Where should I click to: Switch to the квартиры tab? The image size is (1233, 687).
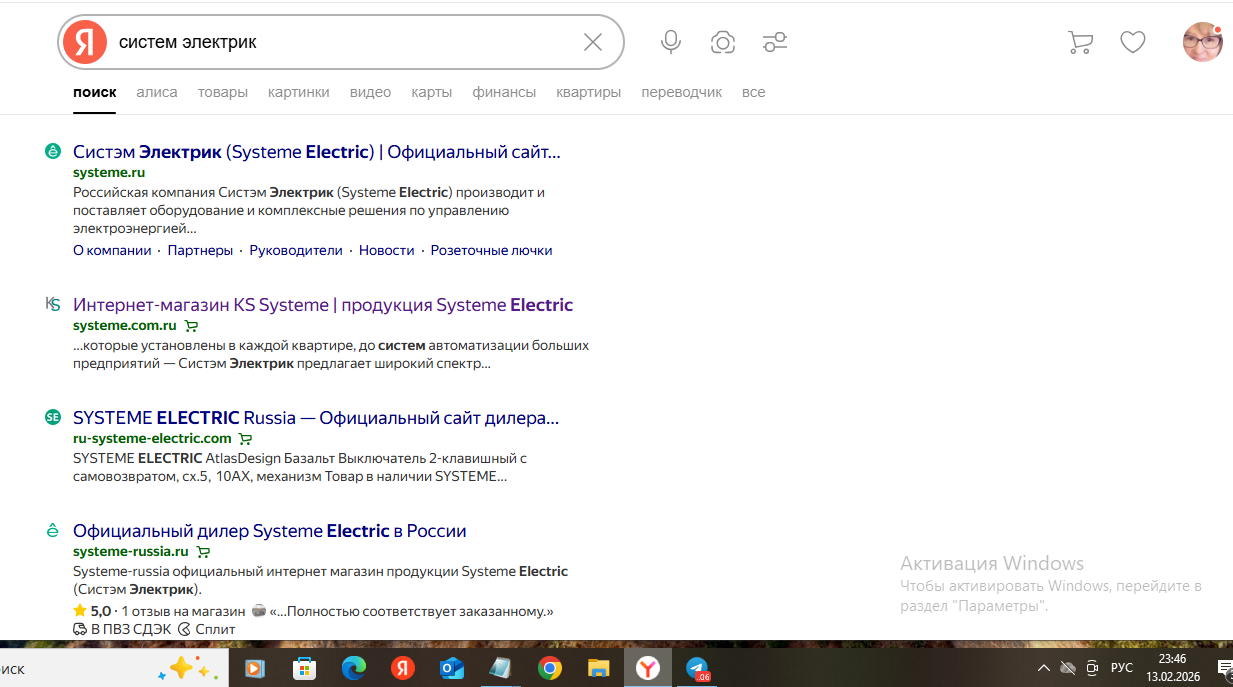(589, 92)
